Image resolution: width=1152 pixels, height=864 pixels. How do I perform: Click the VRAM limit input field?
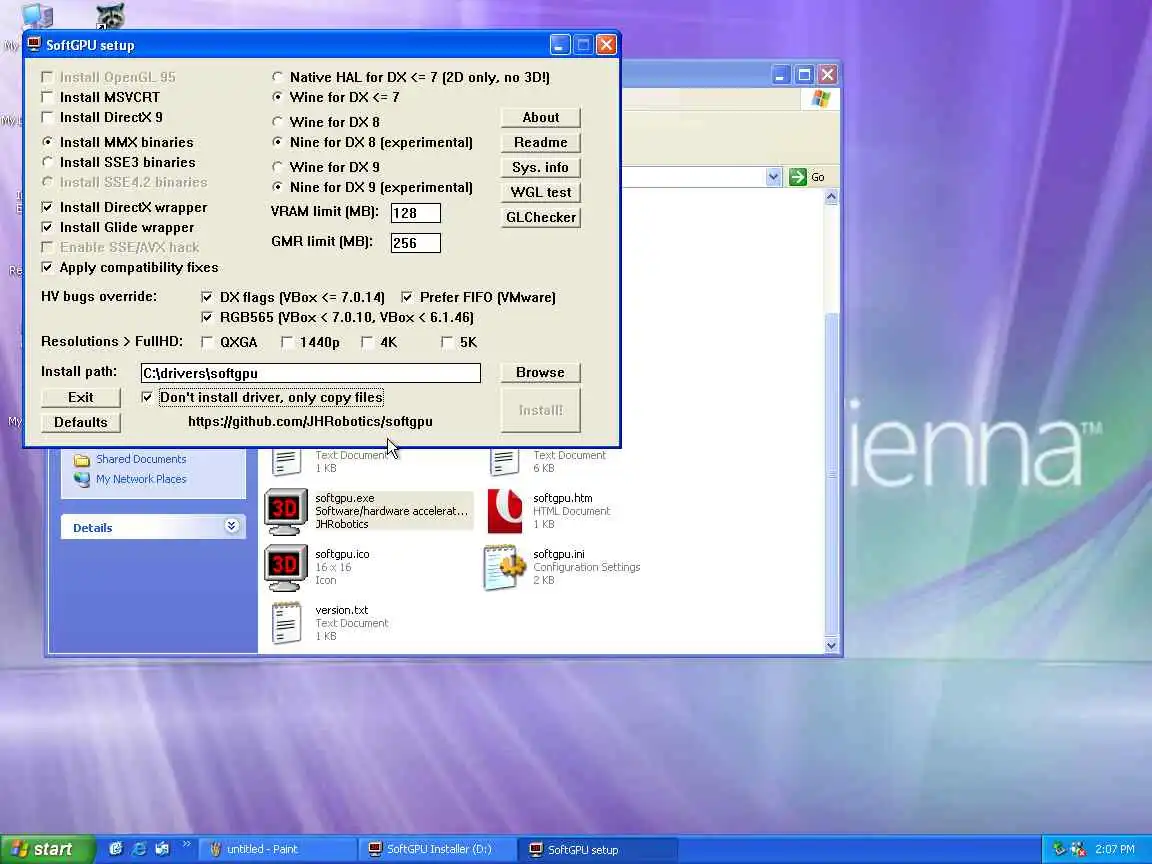416,213
